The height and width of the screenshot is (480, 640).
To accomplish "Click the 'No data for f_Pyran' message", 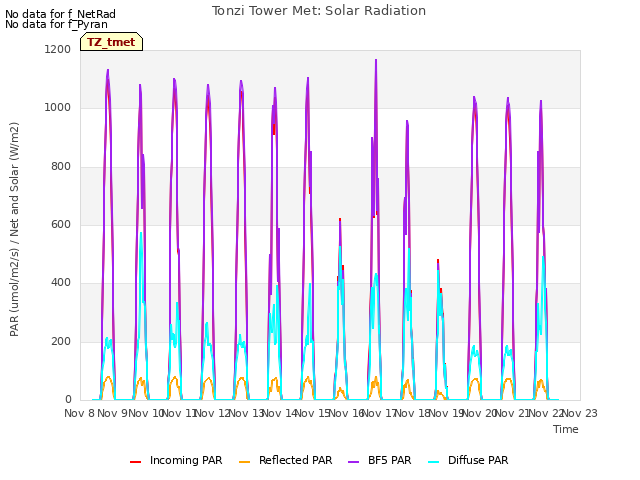I will click(56, 24).
